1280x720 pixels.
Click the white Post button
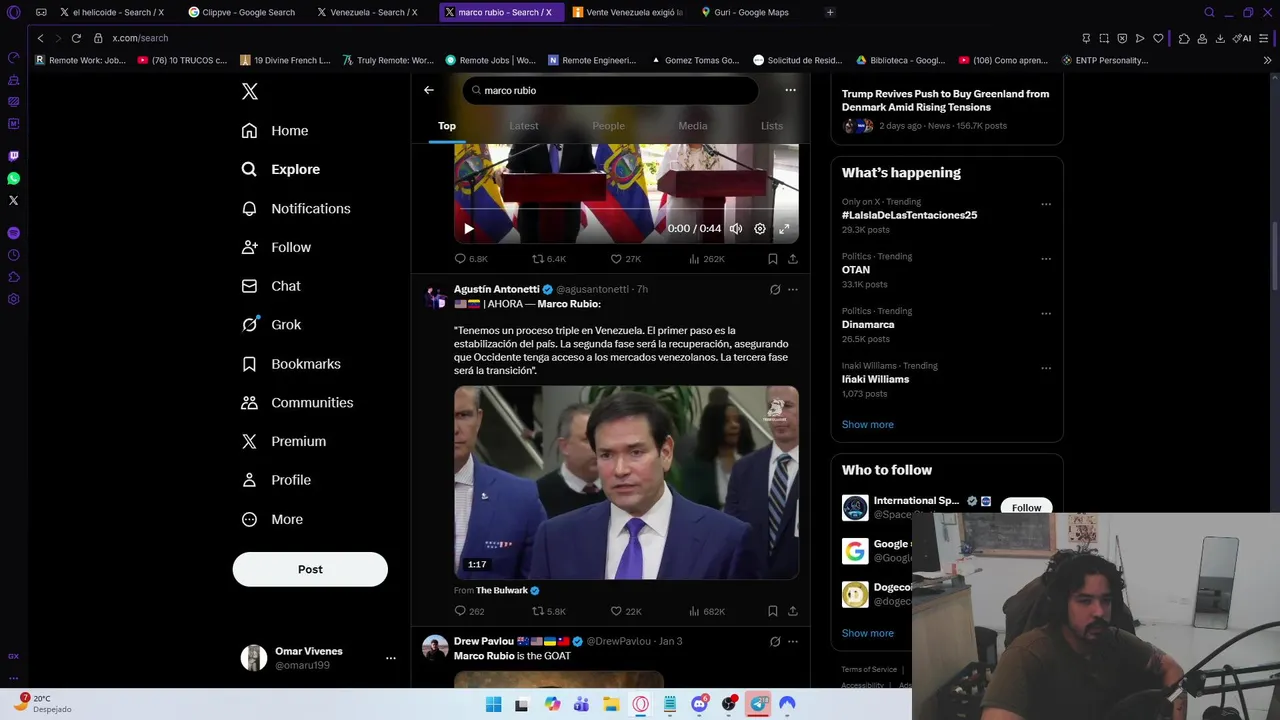310,569
